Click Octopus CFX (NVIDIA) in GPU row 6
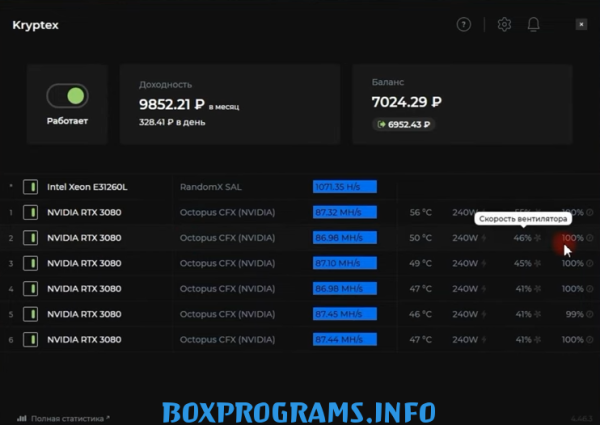600x425 pixels. (x=227, y=340)
